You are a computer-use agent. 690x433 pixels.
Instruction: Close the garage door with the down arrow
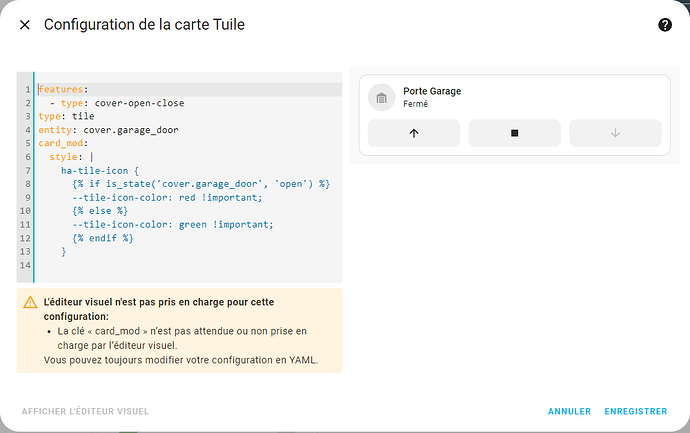(x=615, y=133)
